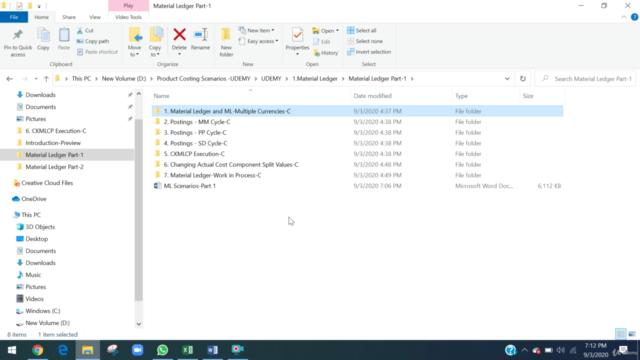Select the ML Scenarios-Part 1 Word document

click(x=189, y=185)
